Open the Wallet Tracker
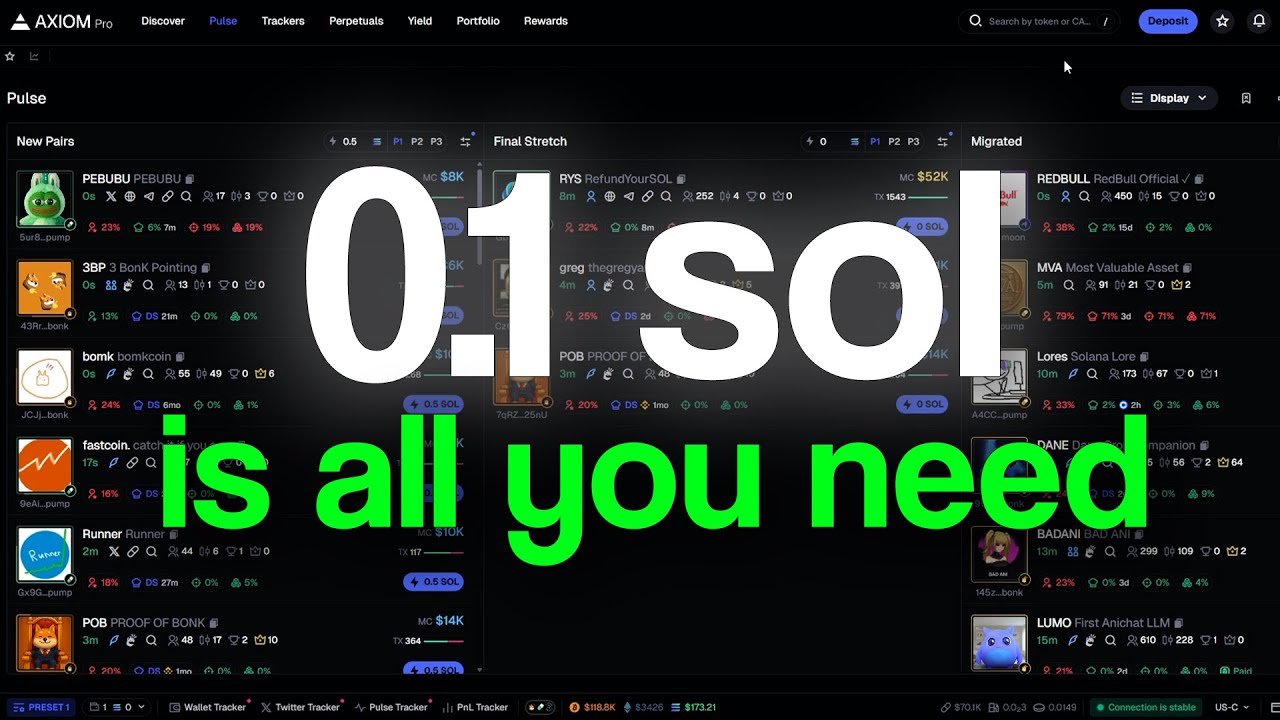Screen dimensions: 1280x720 [x=208, y=707]
